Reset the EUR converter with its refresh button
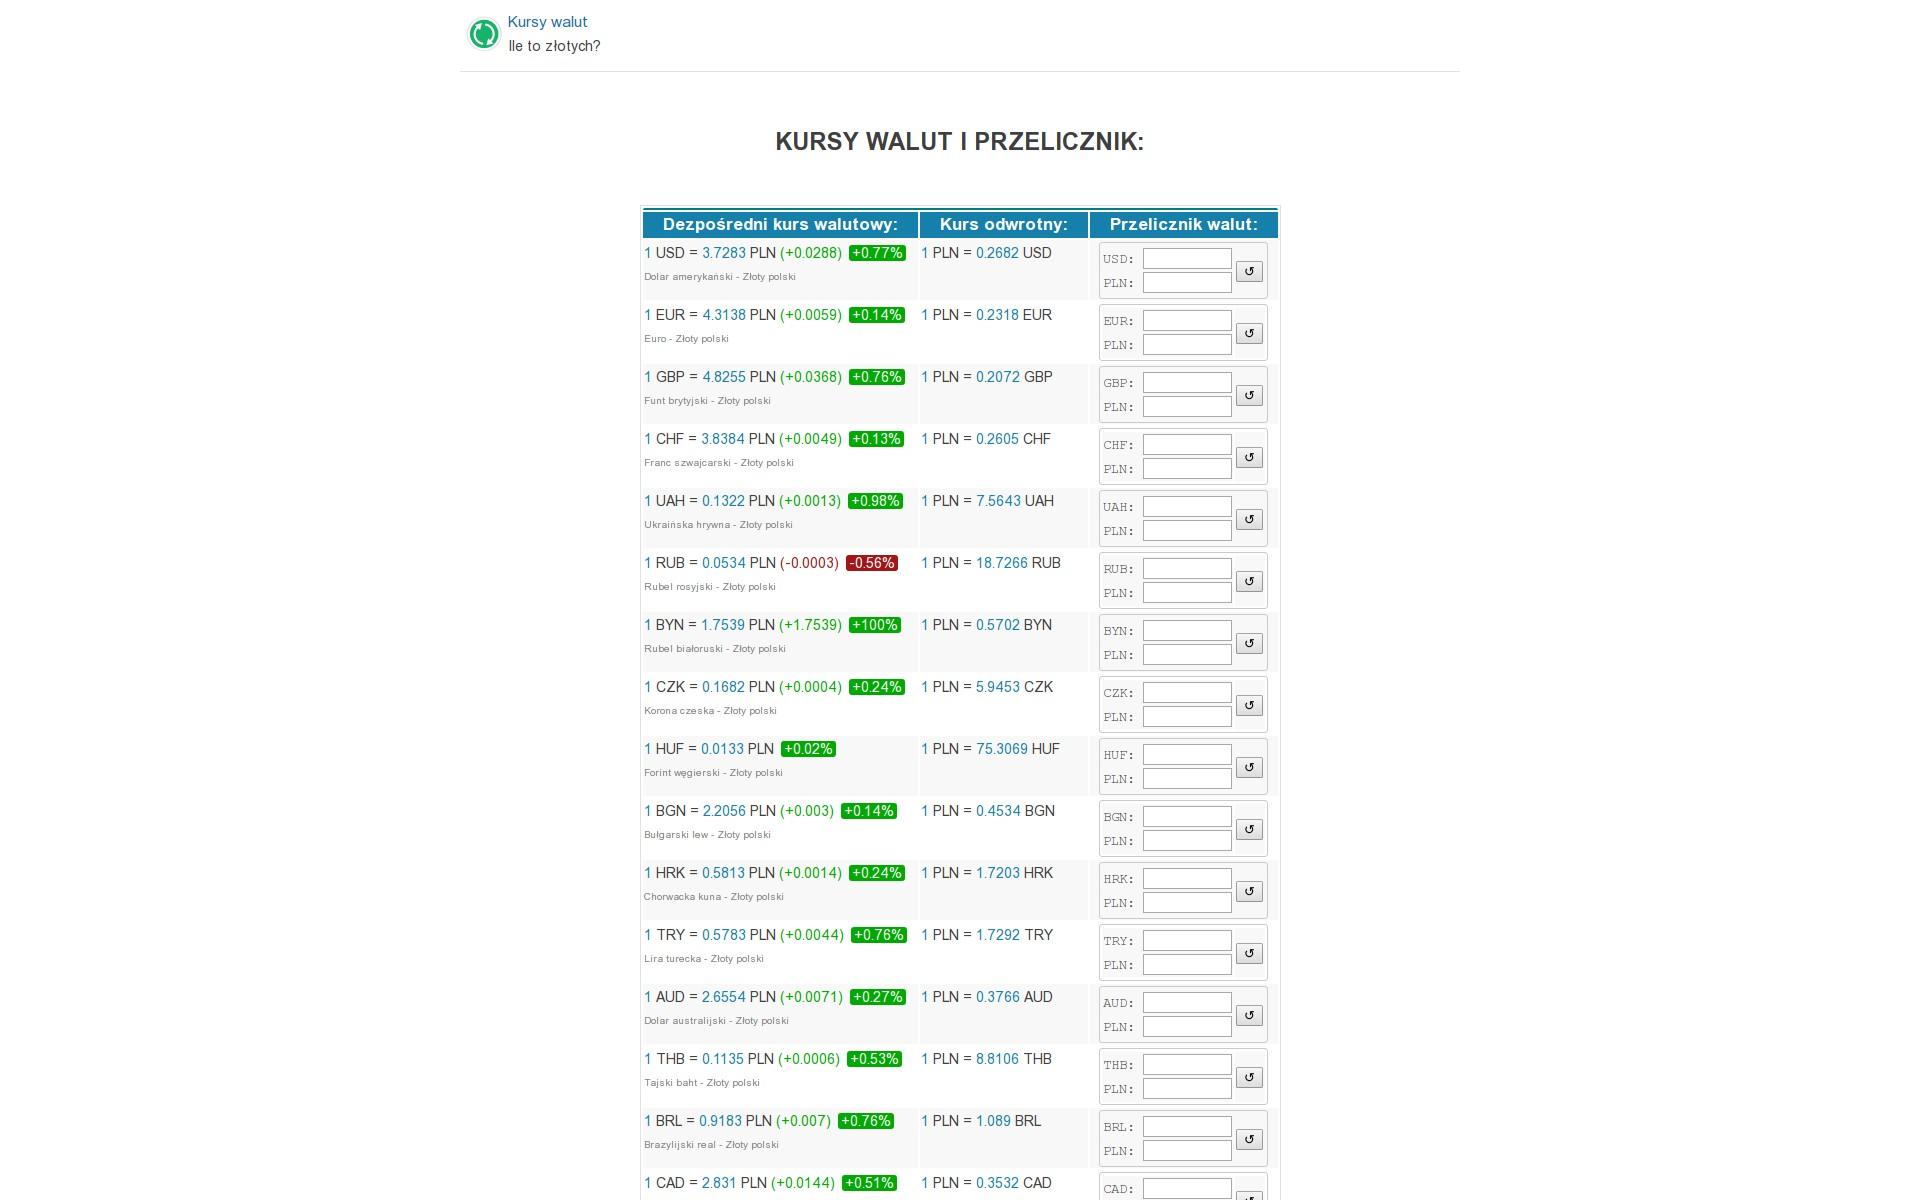The image size is (1920, 1200). click(x=1249, y=333)
